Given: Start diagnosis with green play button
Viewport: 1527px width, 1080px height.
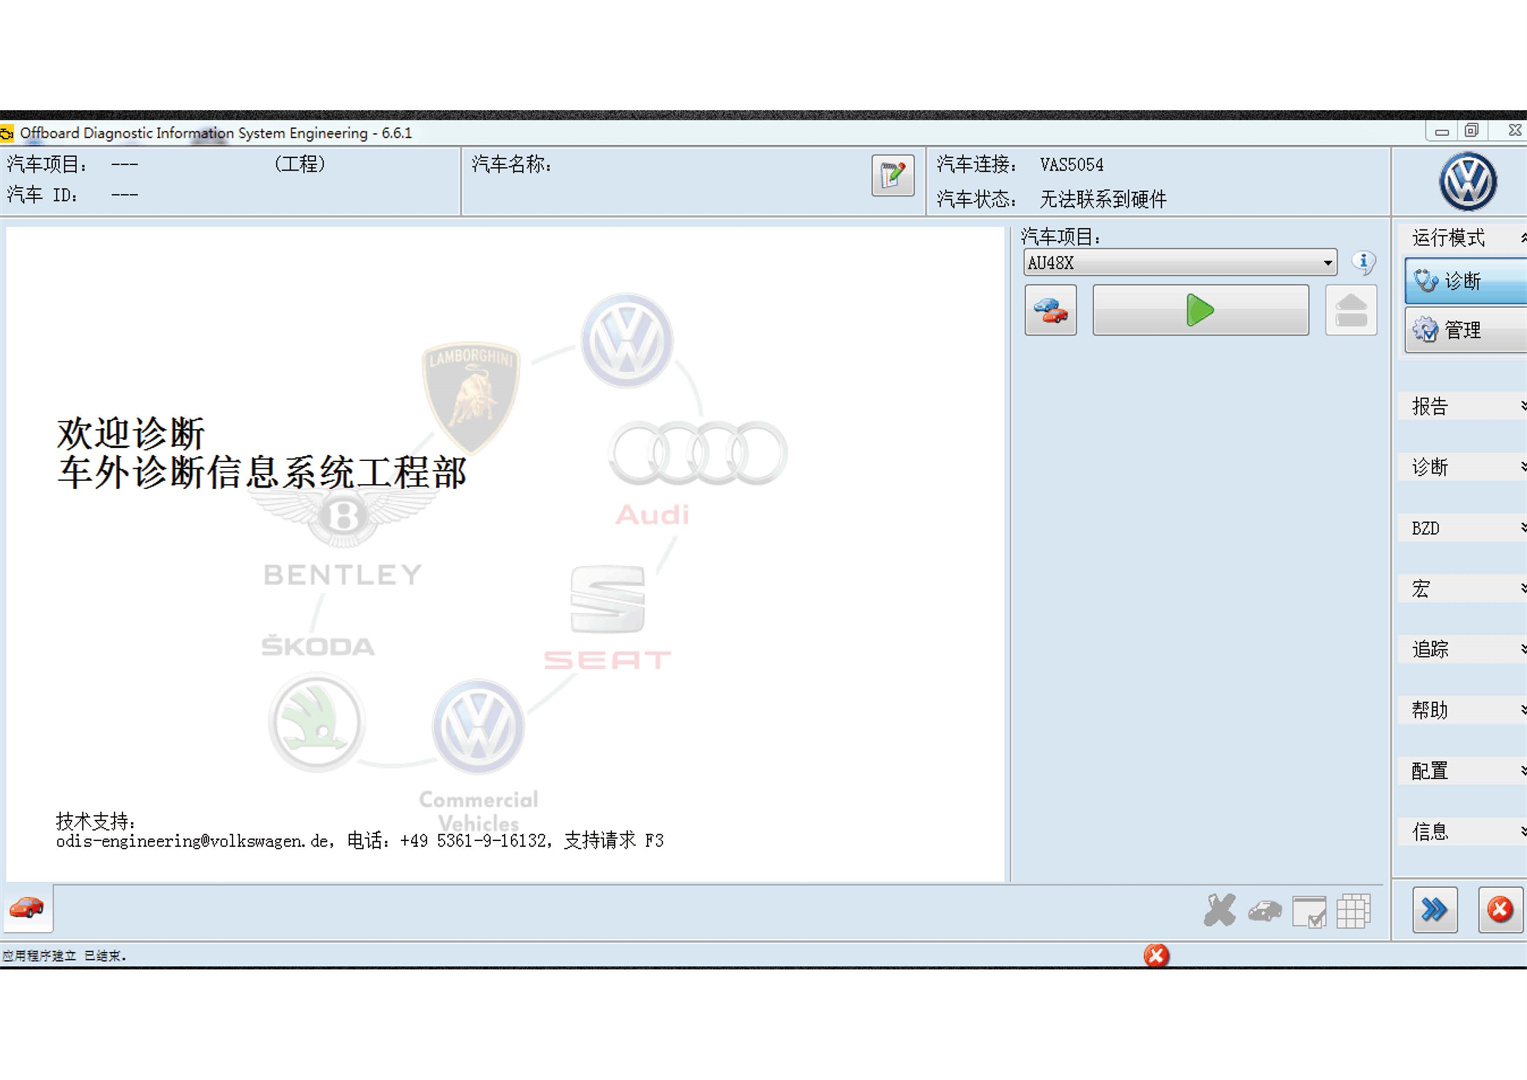Looking at the screenshot, I should (1200, 310).
